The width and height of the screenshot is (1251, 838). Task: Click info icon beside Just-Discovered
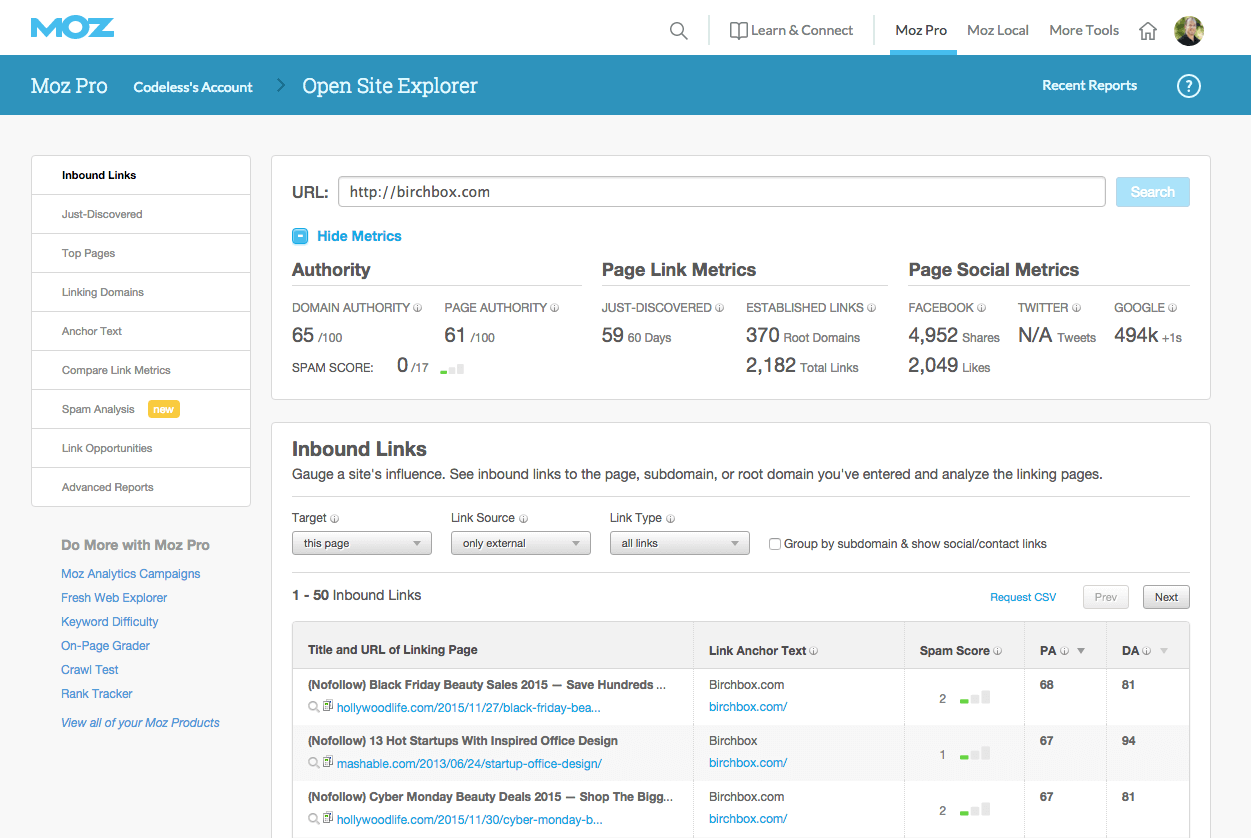pos(721,308)
